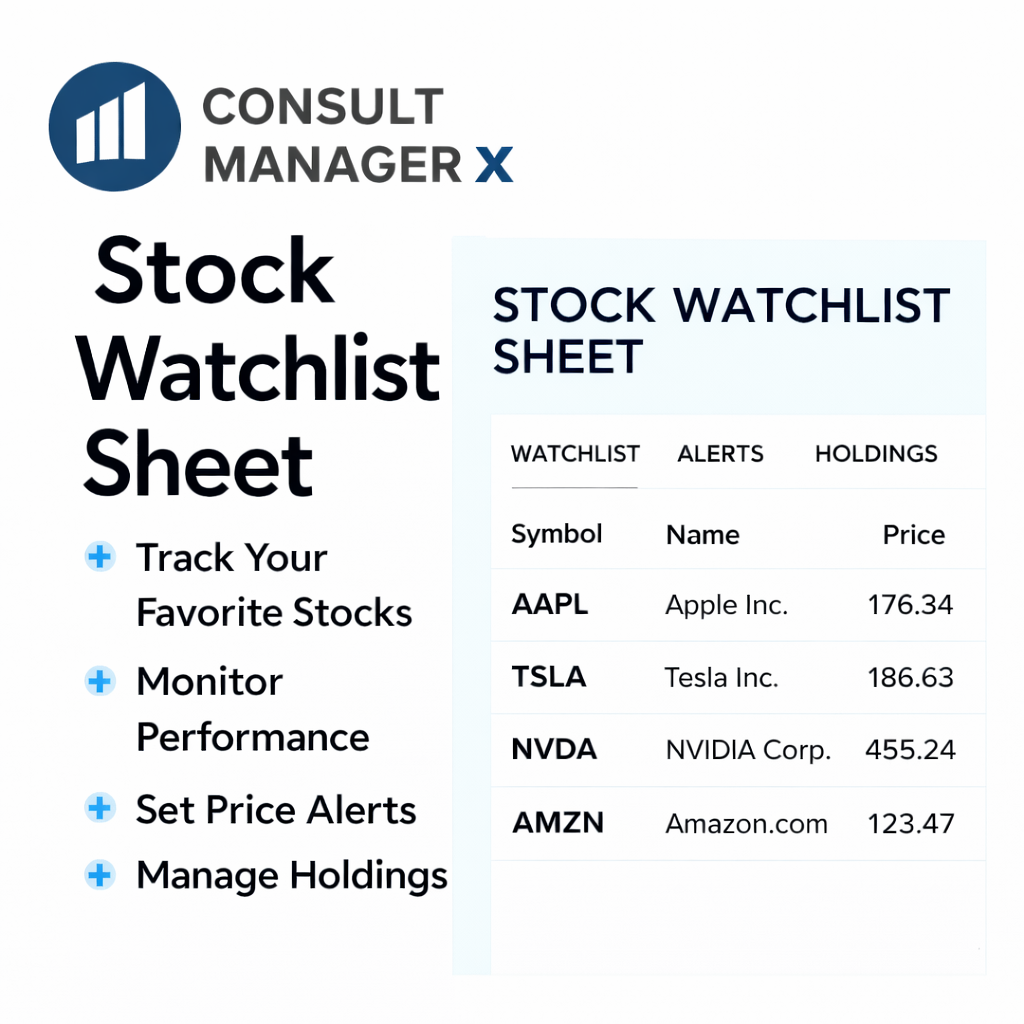The image size is (1024, 1024).
Task: Switch to the HOLDINGS tab
Action: [876, 454]
